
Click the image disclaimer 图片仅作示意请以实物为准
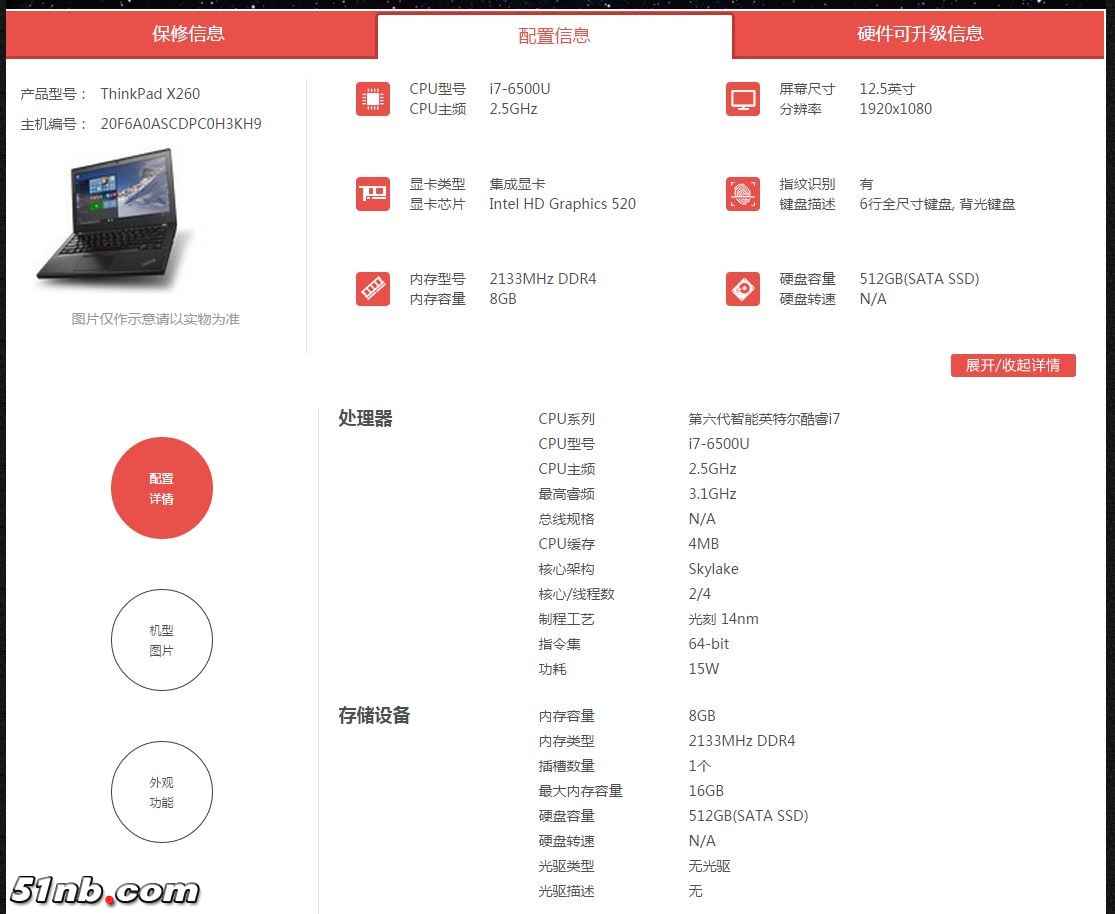[155, 319]
